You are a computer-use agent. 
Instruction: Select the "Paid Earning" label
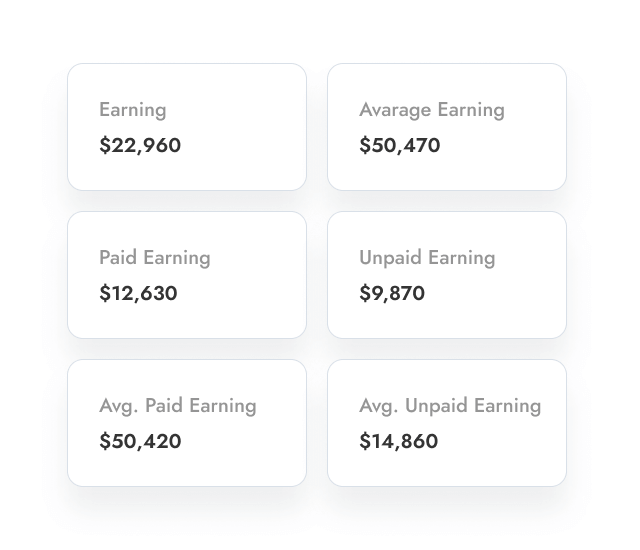coord(155,258)
